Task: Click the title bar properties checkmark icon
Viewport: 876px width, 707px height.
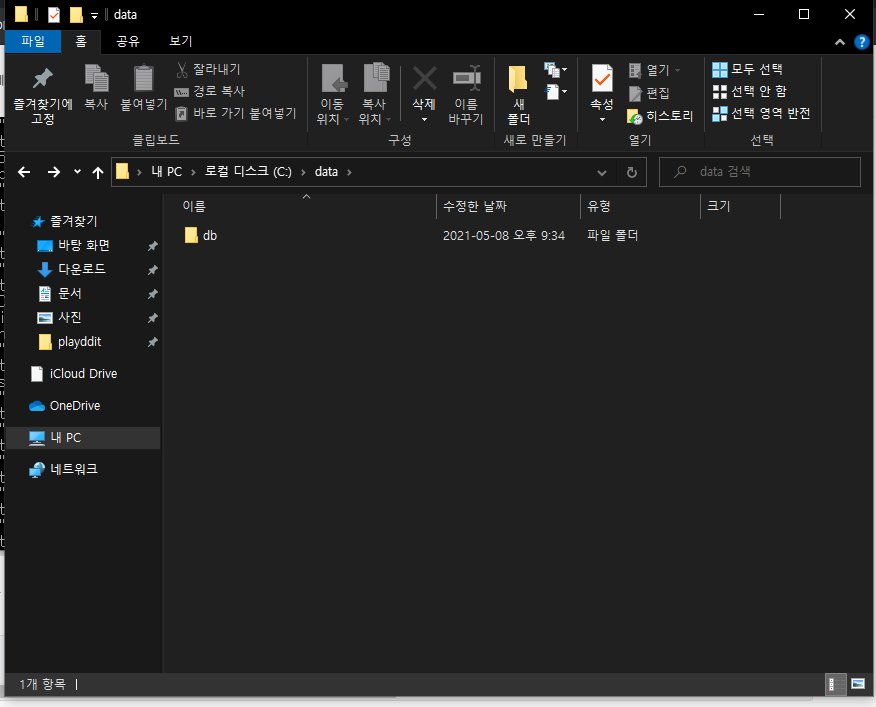Action: click(x=54, y=15)
